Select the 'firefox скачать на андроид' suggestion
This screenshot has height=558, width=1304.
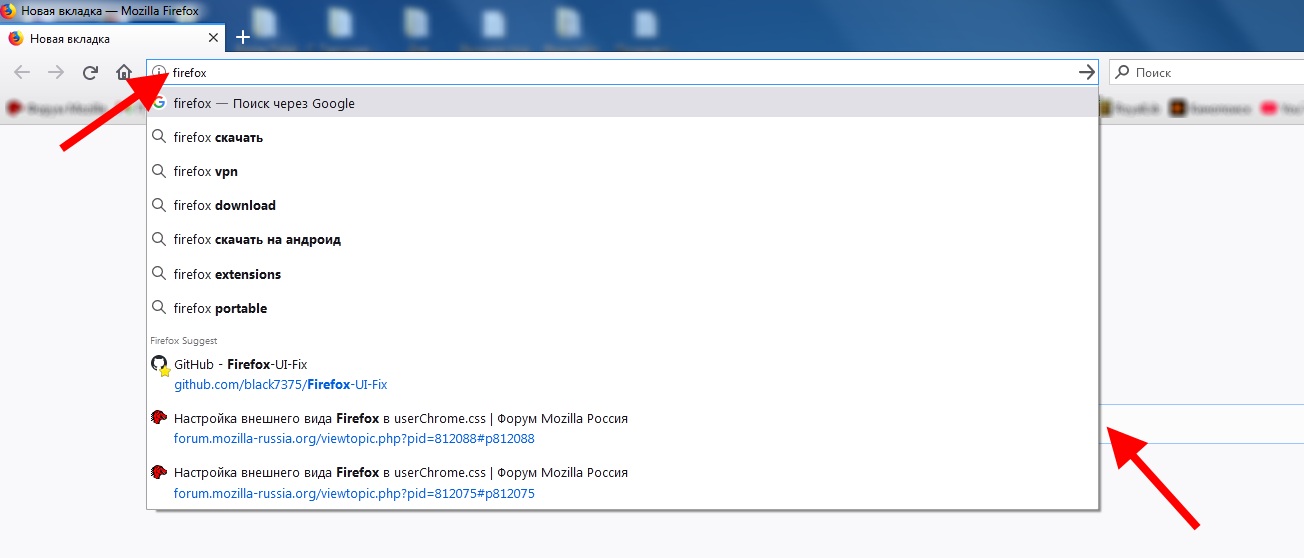pos(622,239)
